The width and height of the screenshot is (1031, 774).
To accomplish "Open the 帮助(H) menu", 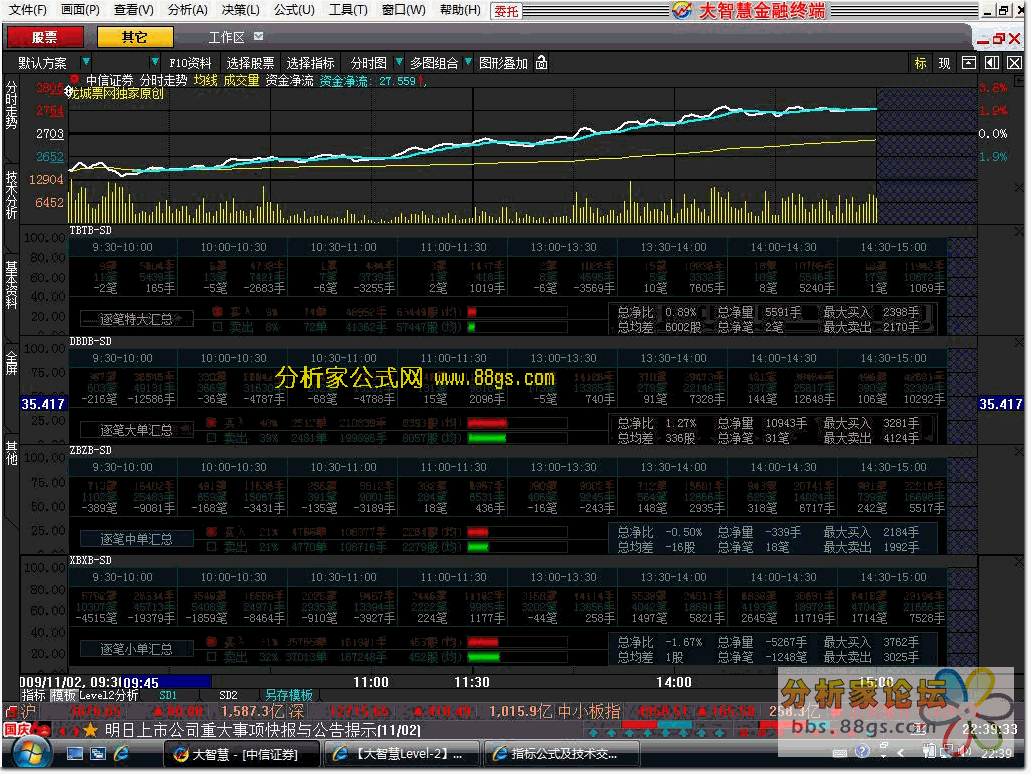I will click(x=460, y=10).
